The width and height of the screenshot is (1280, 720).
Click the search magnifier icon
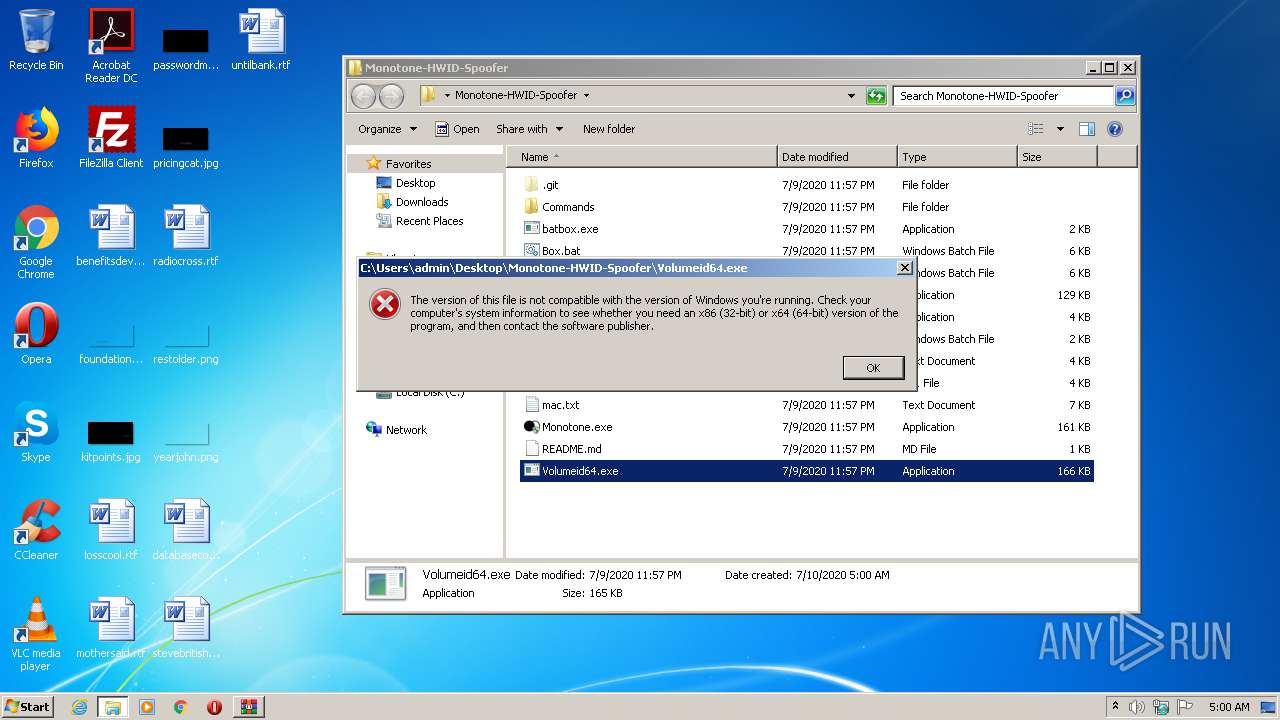tap(1125, 96)
